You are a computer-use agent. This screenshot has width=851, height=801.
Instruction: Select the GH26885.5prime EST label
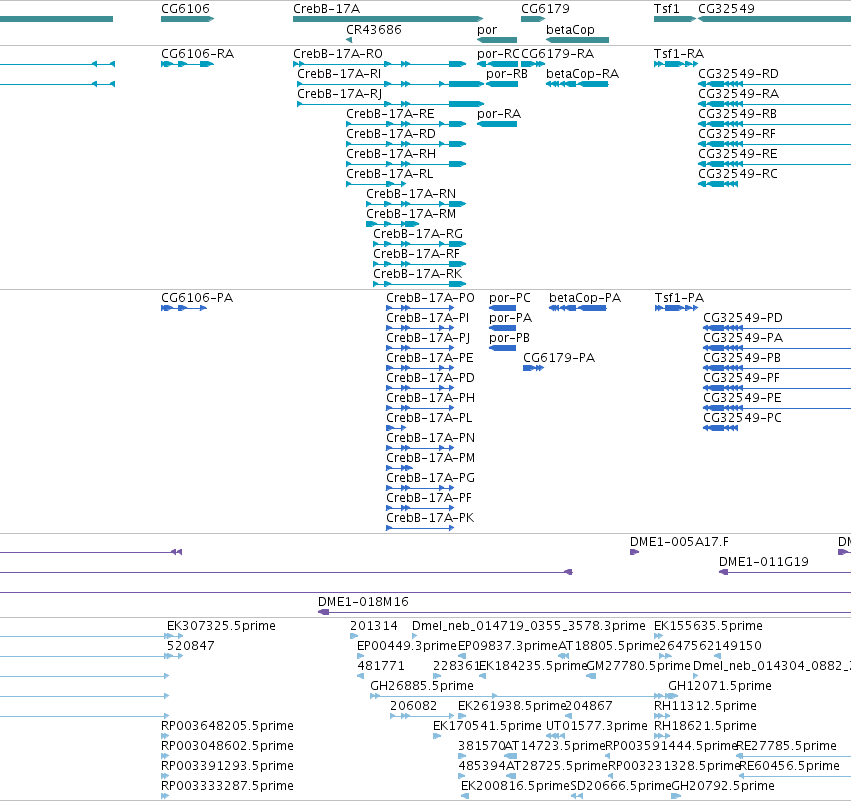(422, 686)
